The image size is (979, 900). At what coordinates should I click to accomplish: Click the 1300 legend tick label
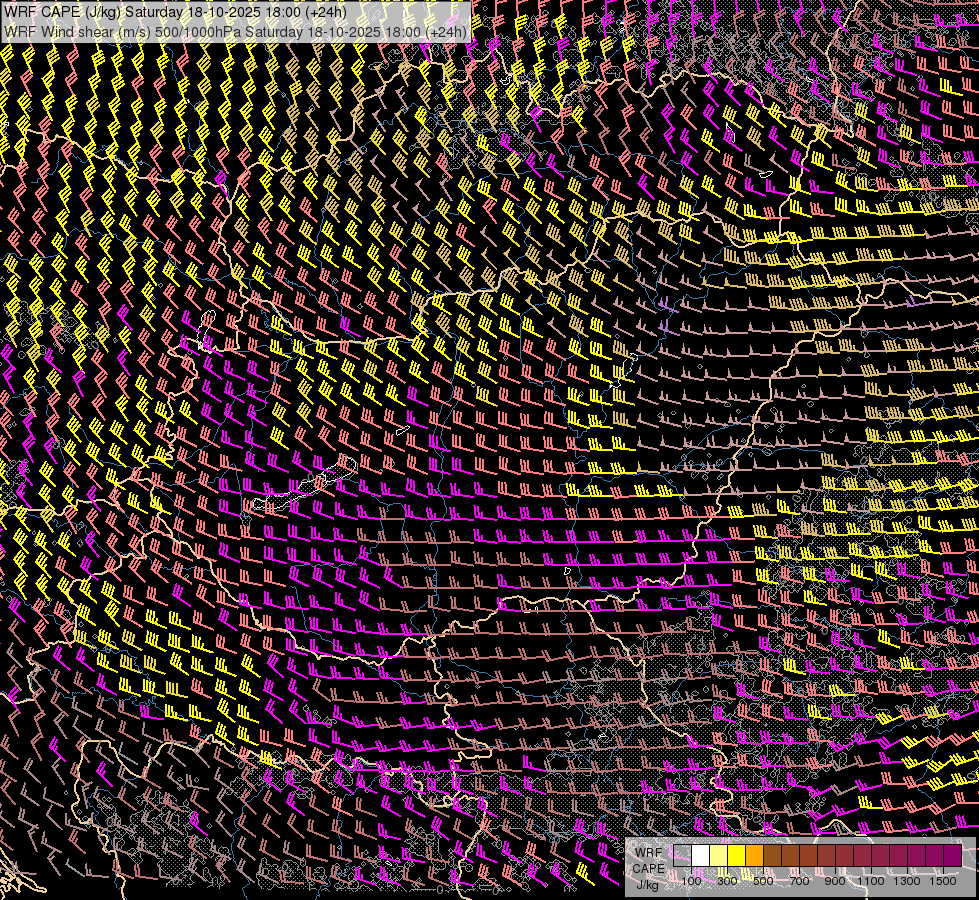[907, 881]
